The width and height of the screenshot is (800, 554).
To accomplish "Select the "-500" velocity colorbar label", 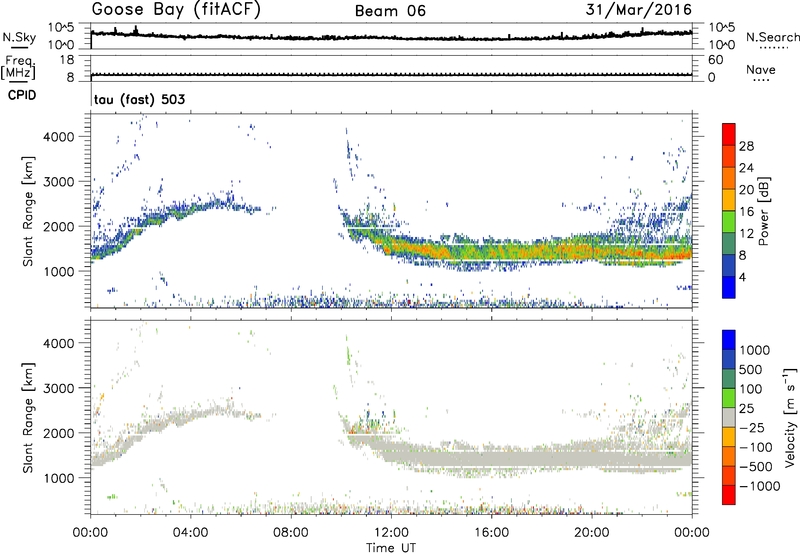I will click(x=755, y=467).
